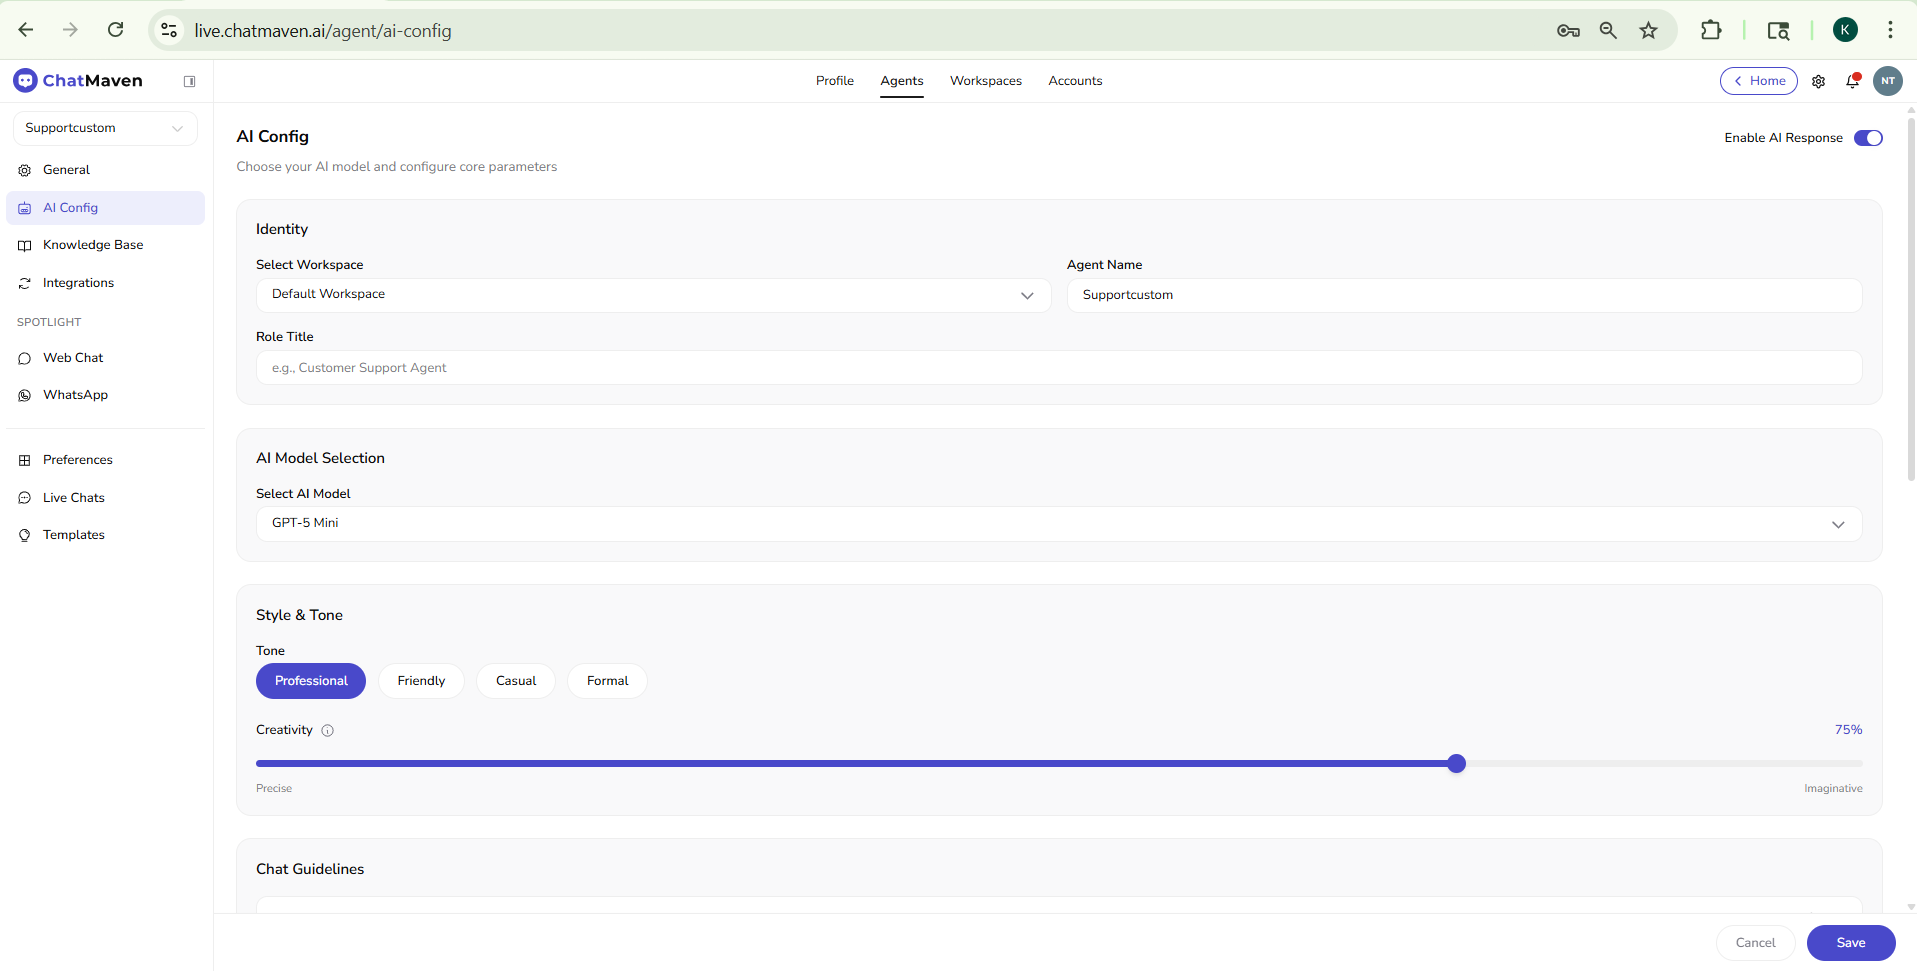Viewport: 1917px width, 971px height.
Task: Select the Formal tone option
Action: pos(606,681)
